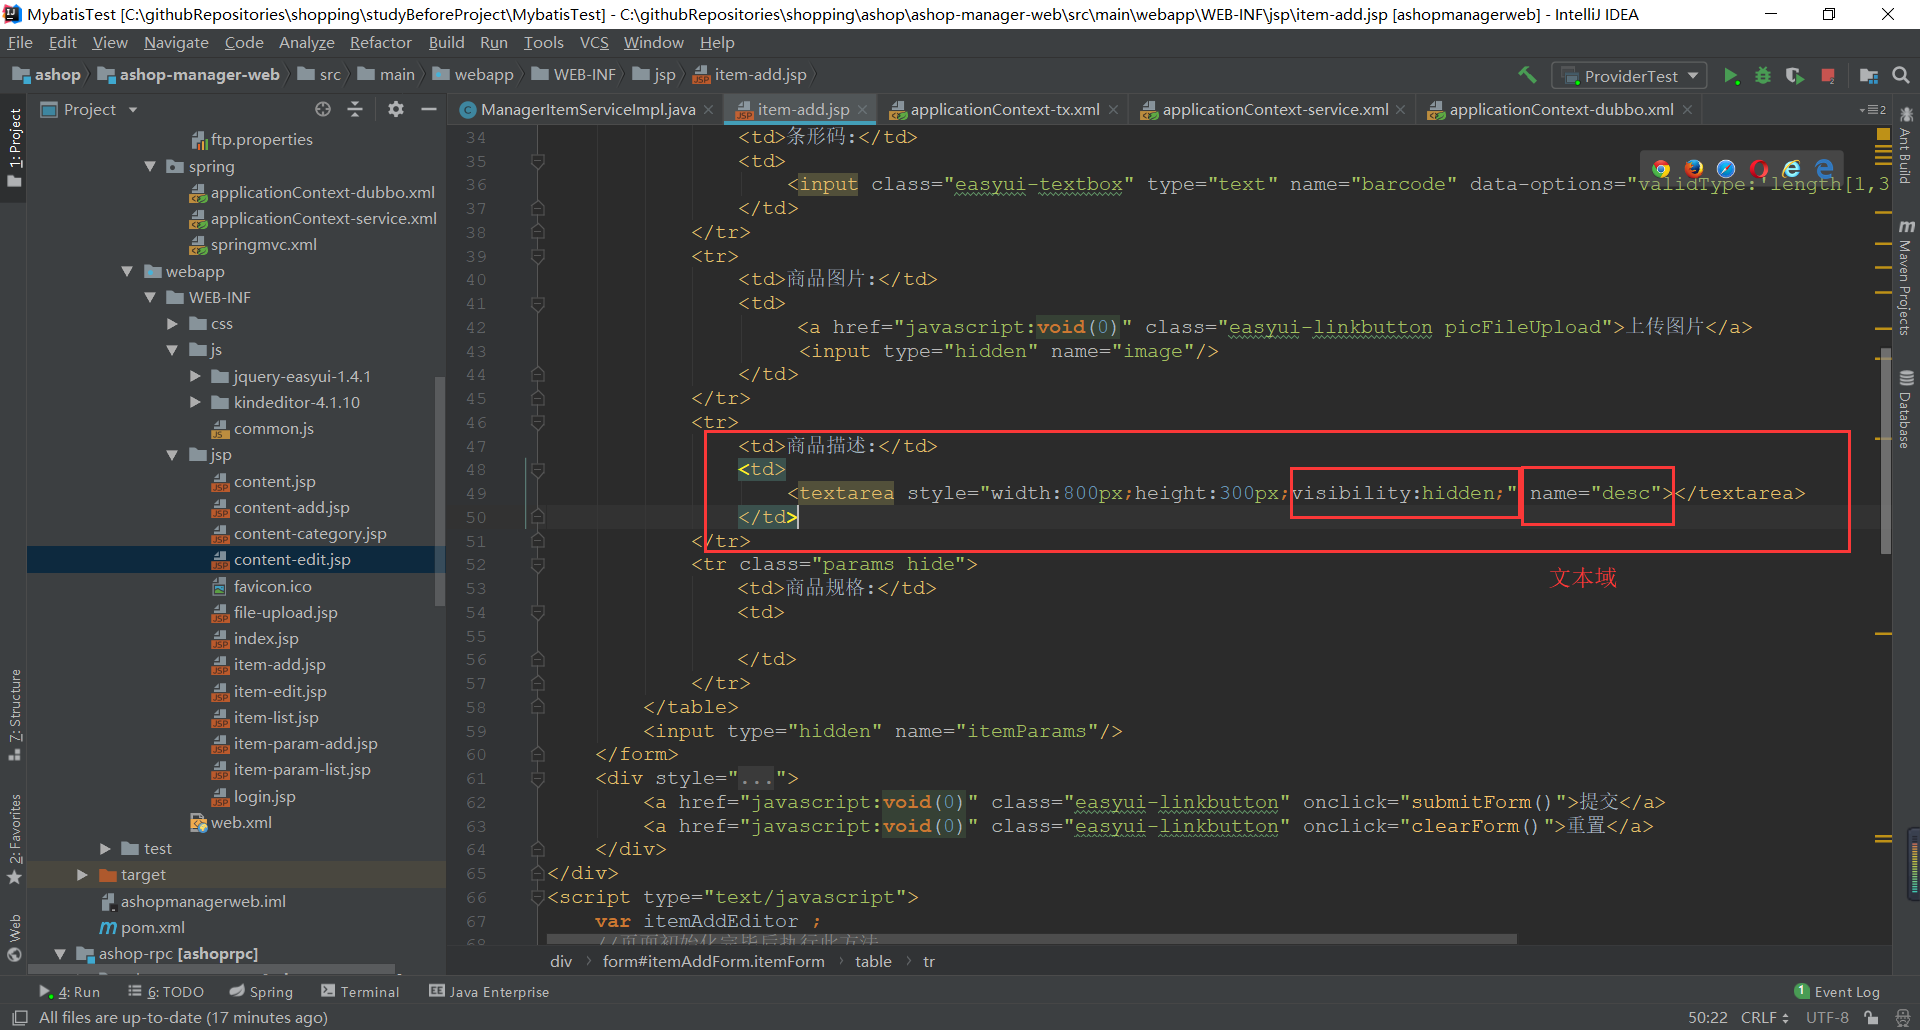Stop the running process red square
The image size is (1920, 1030).
pyautogui.click(x=1828, y=76)
